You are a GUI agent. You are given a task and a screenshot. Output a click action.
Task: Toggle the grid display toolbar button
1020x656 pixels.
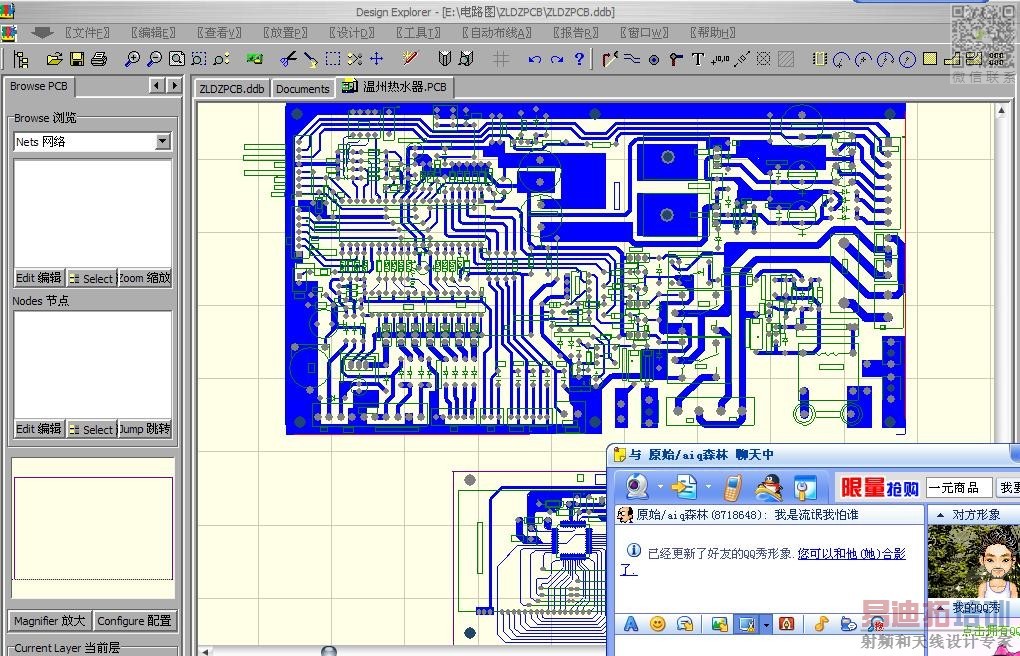tap(502, 60)
